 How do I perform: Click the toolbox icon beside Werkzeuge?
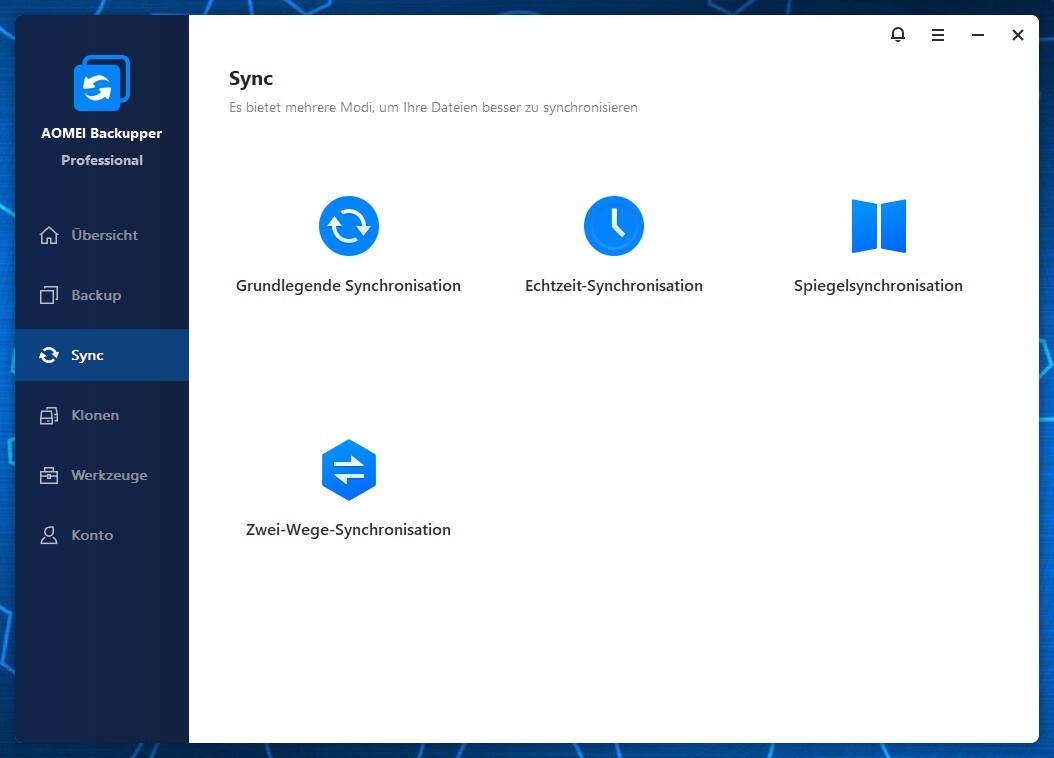point(48,476)
